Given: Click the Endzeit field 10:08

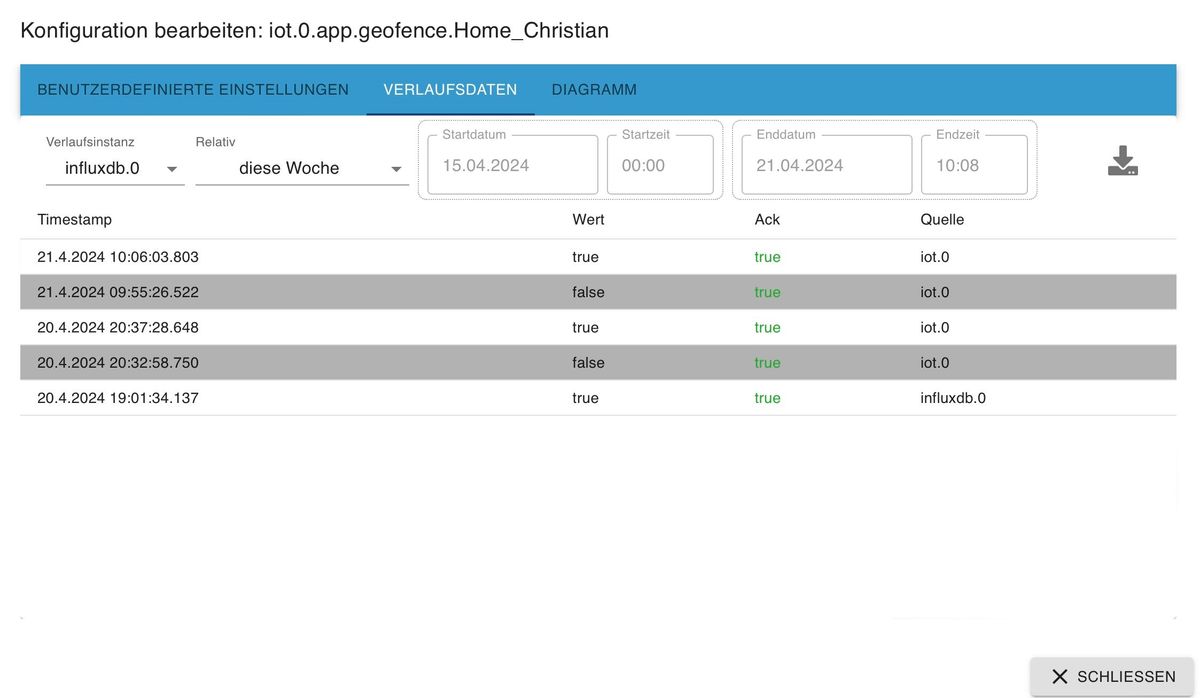Looking at the screenshot, I should point(974,165).
